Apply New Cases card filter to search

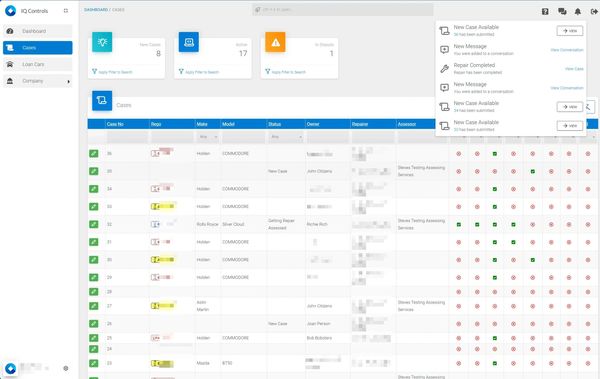coord(112,72)
